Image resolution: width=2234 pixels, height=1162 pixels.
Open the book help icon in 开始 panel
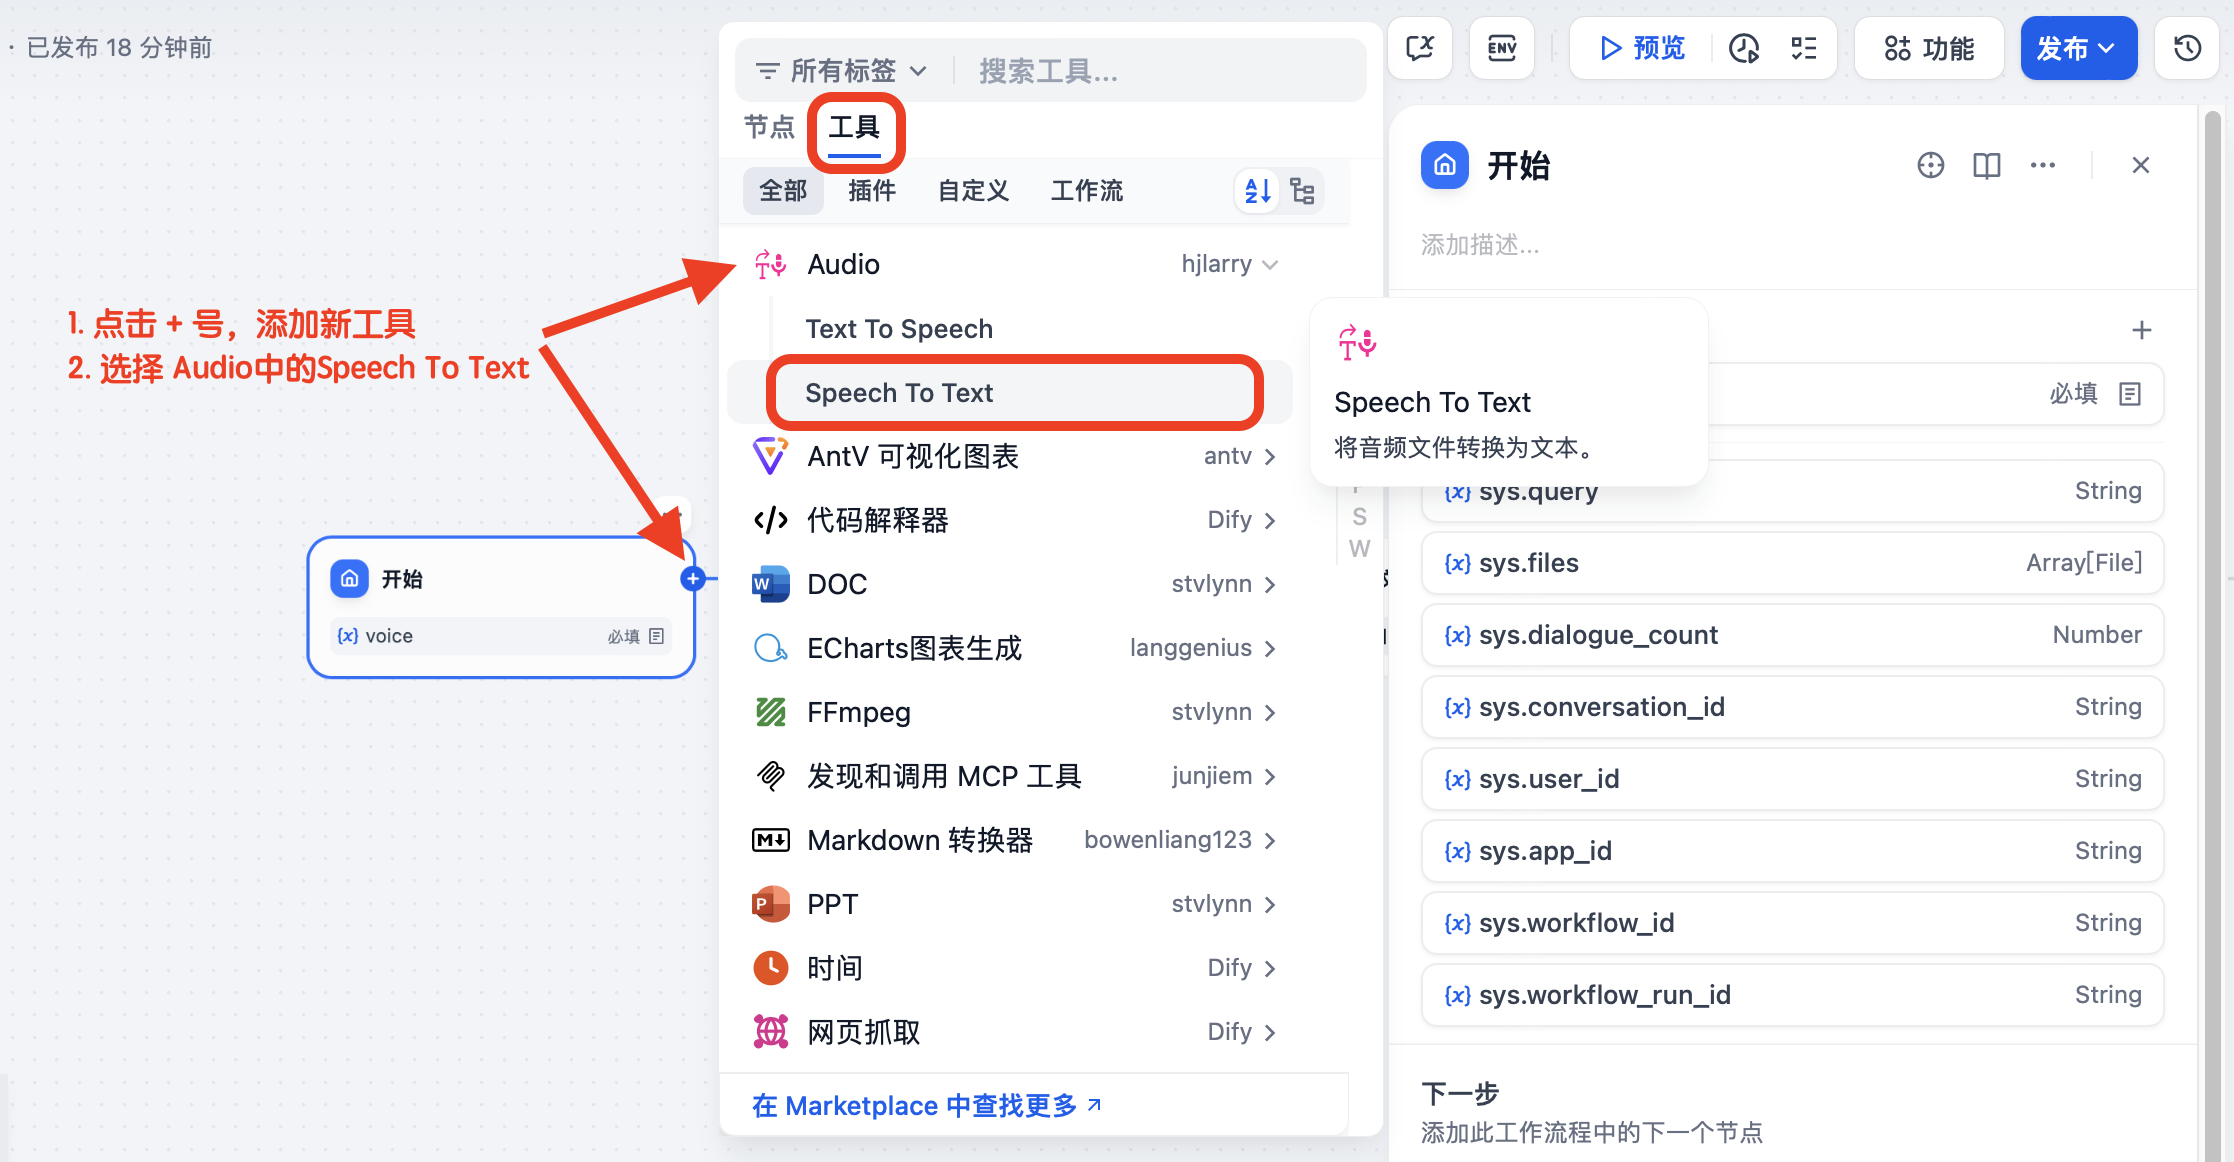1987,165
